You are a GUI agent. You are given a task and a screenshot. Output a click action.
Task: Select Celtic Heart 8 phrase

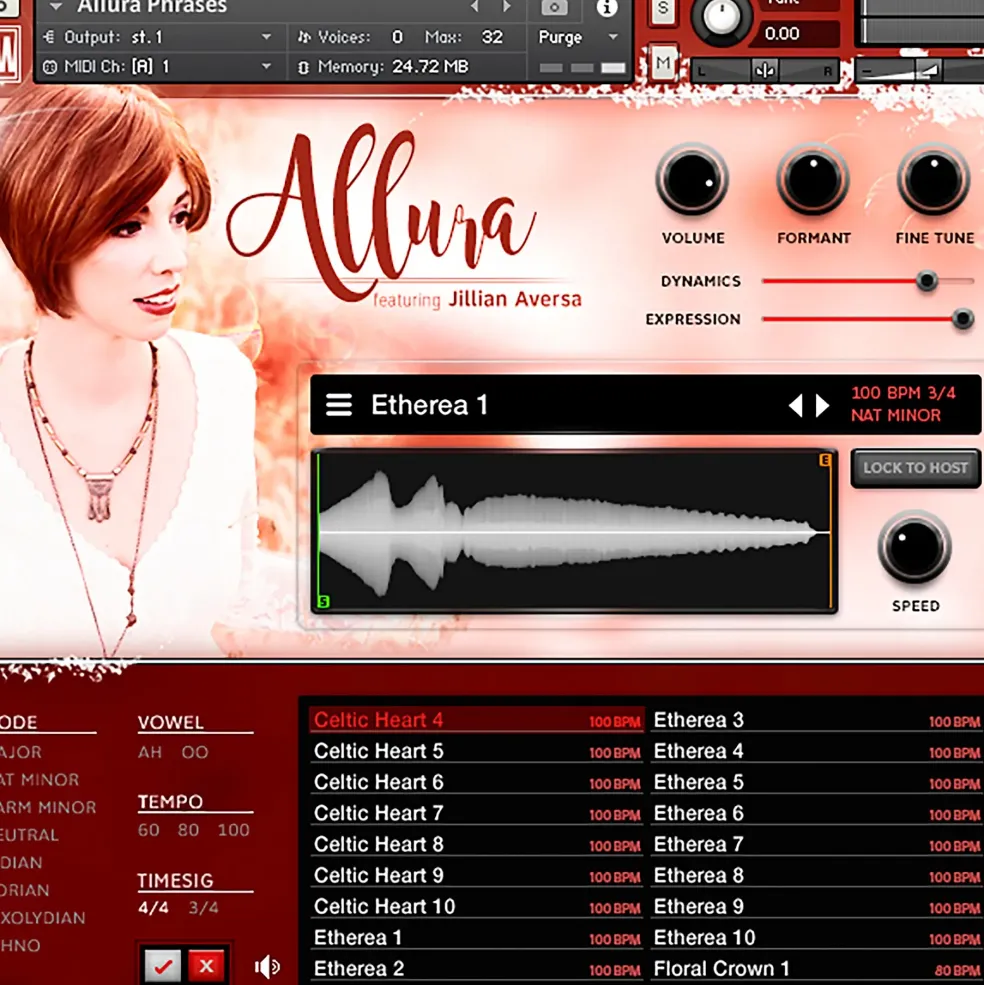(x=477, y=844)
